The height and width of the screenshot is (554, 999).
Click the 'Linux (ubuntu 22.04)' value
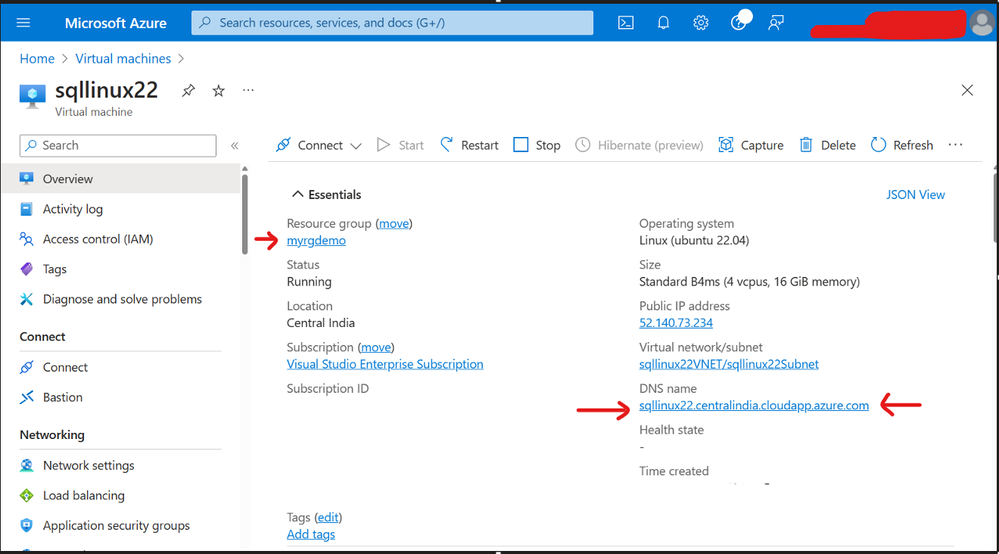(694, 240)
